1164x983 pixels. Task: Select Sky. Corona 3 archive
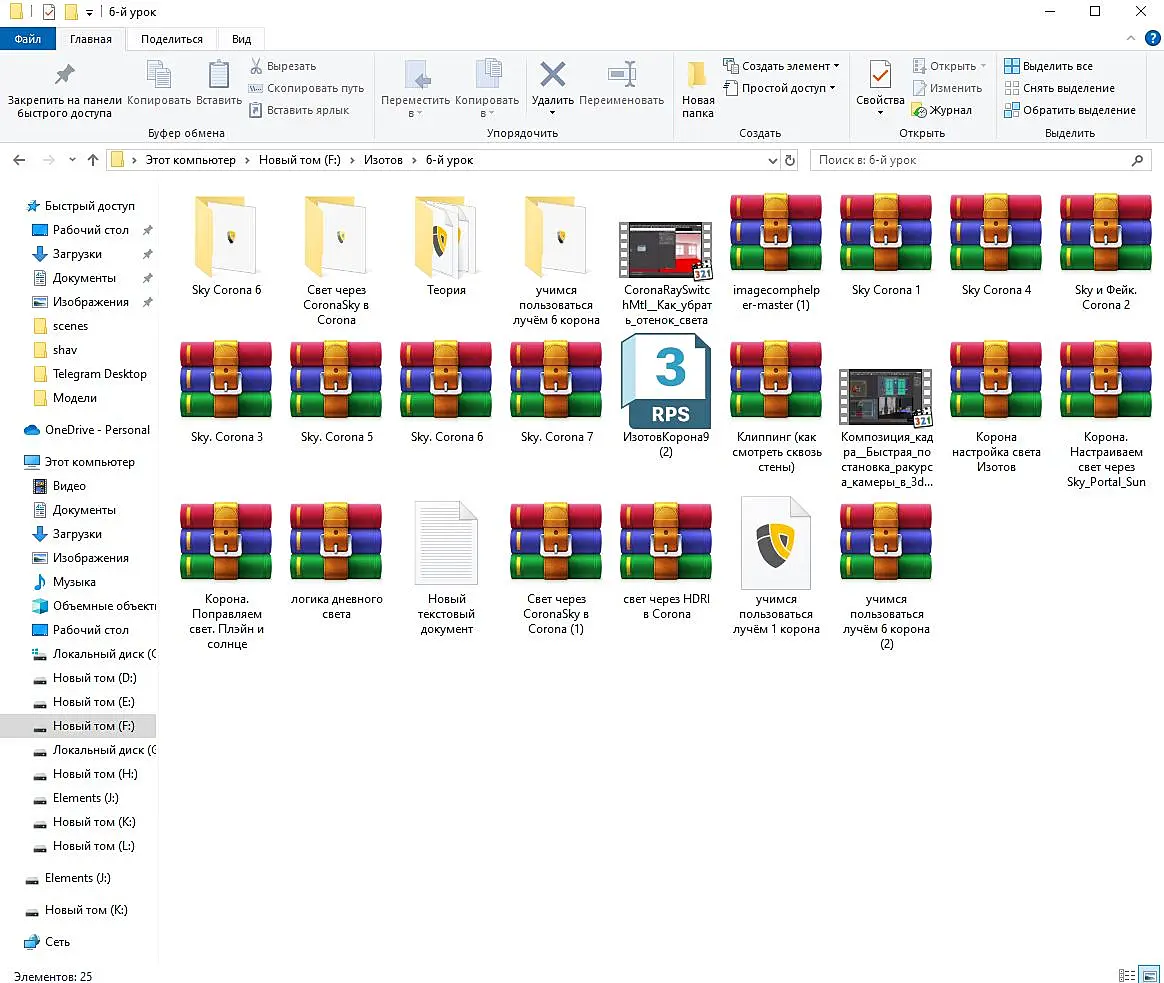[x=226, y=392]
